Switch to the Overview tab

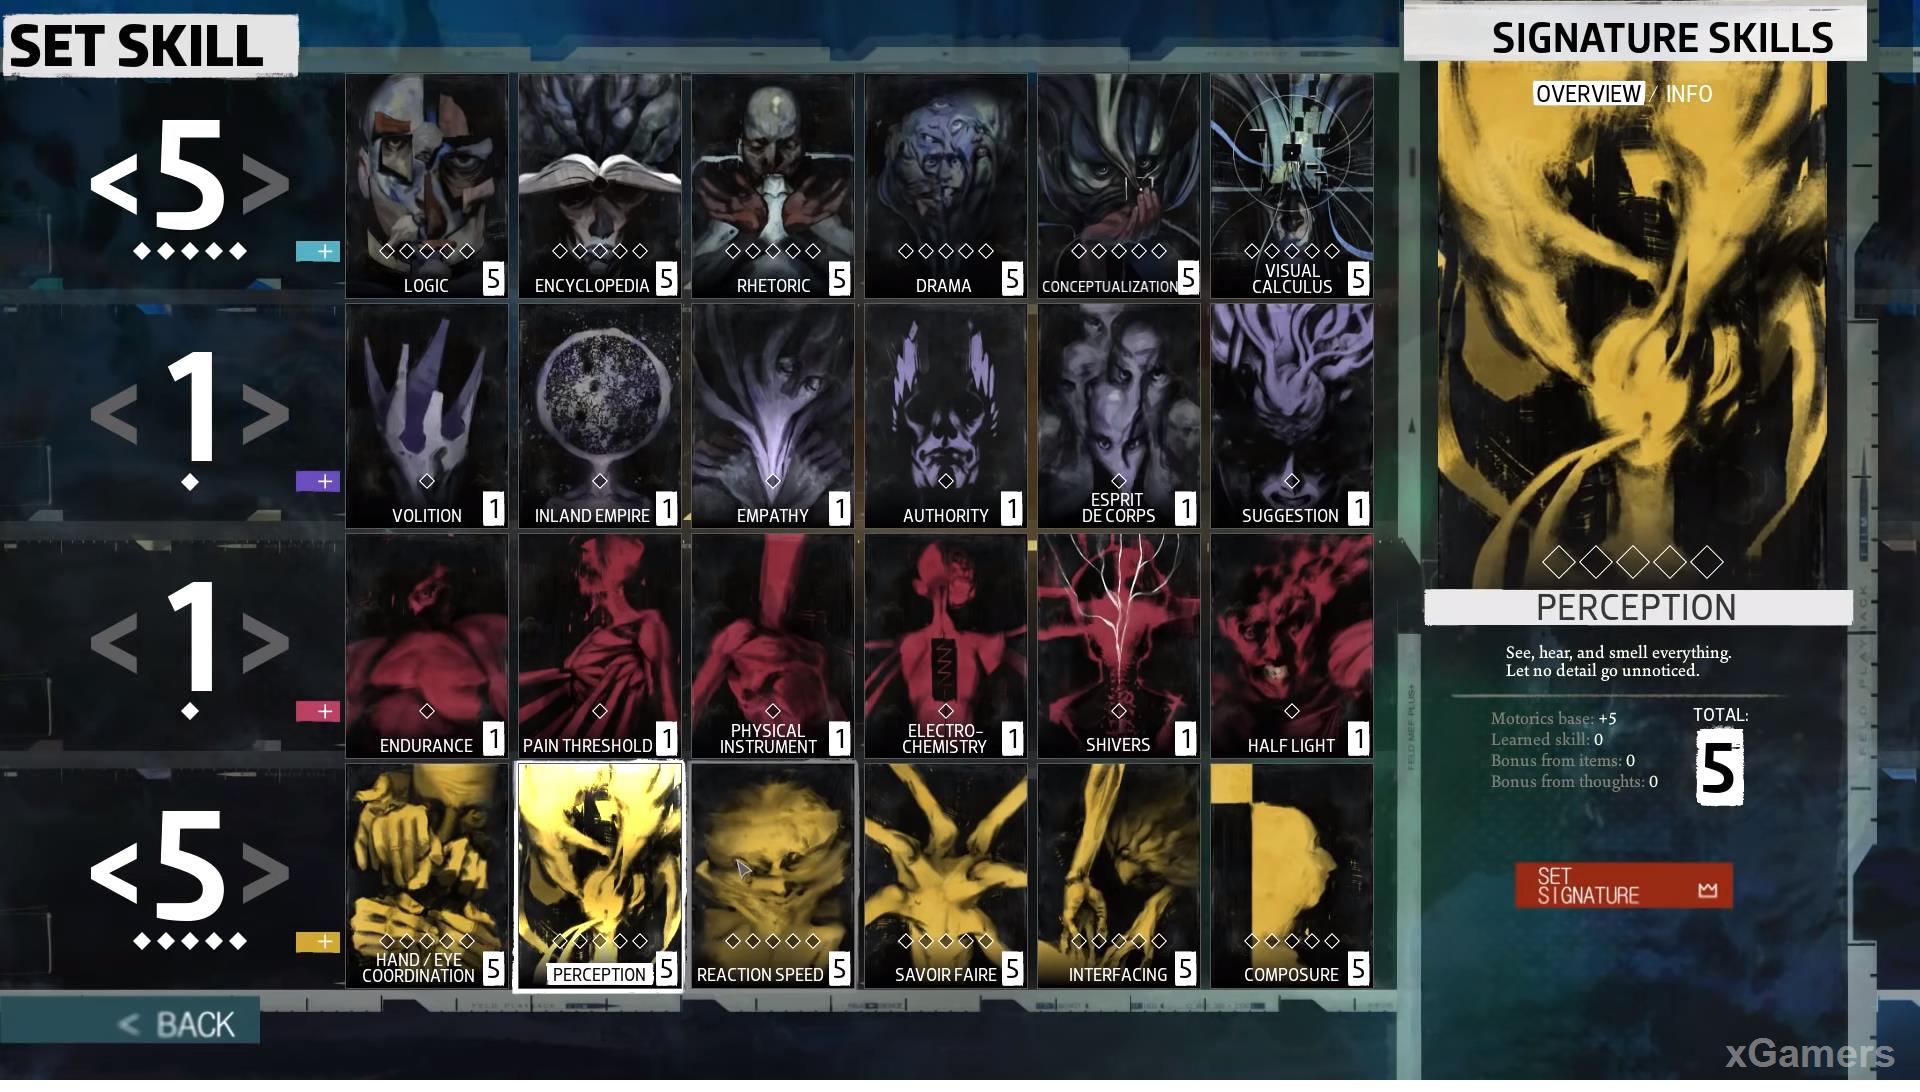pyautogui.click(x=1589, y=94)
